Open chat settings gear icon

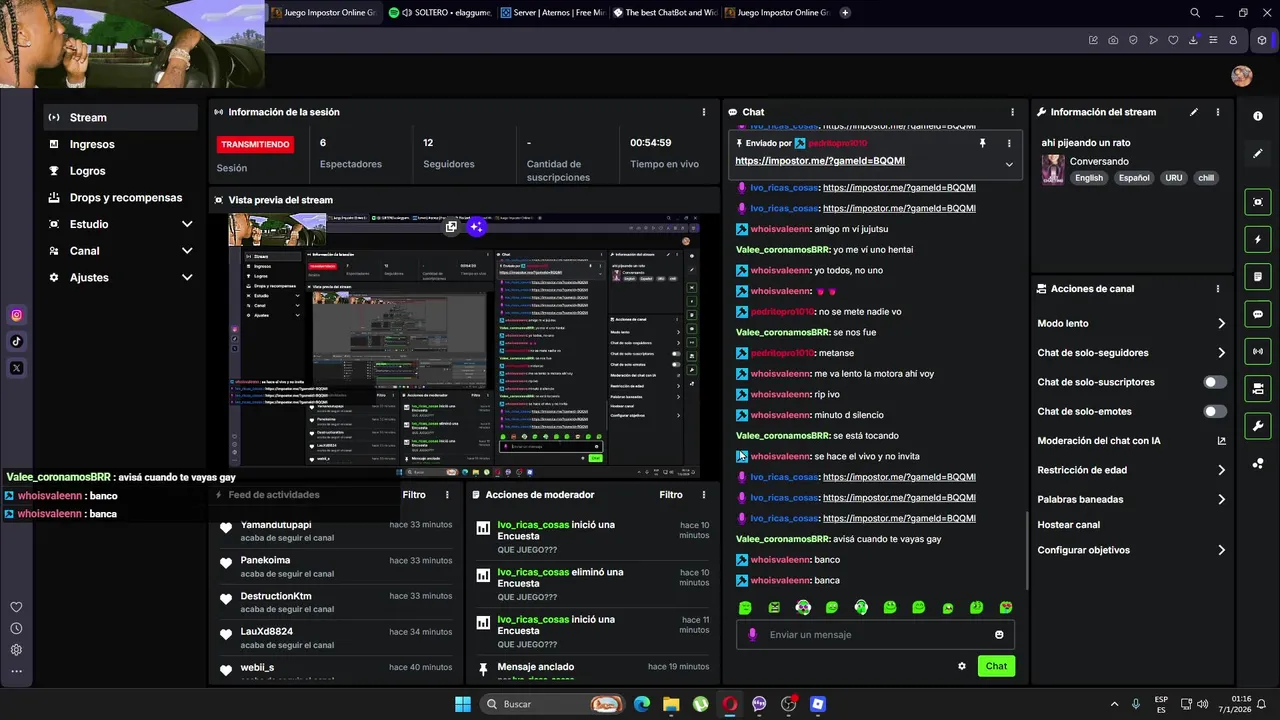tap(962, 666)
